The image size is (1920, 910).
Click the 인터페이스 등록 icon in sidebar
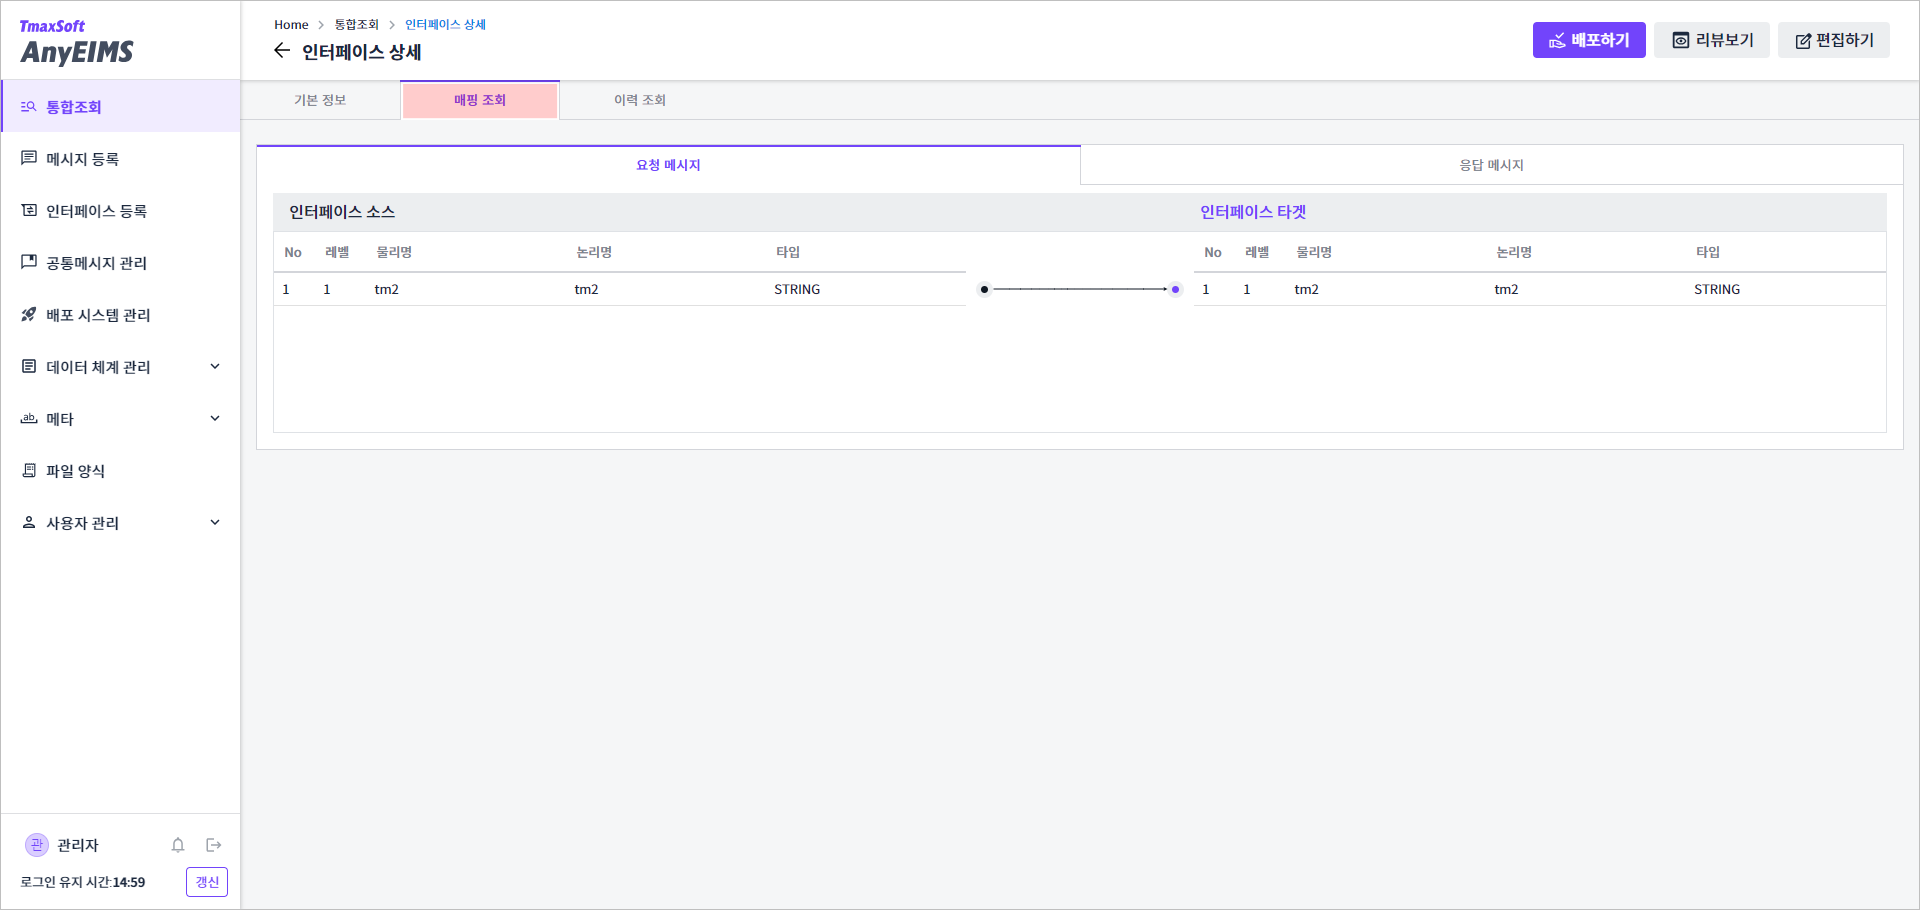(x=29, y=210)
